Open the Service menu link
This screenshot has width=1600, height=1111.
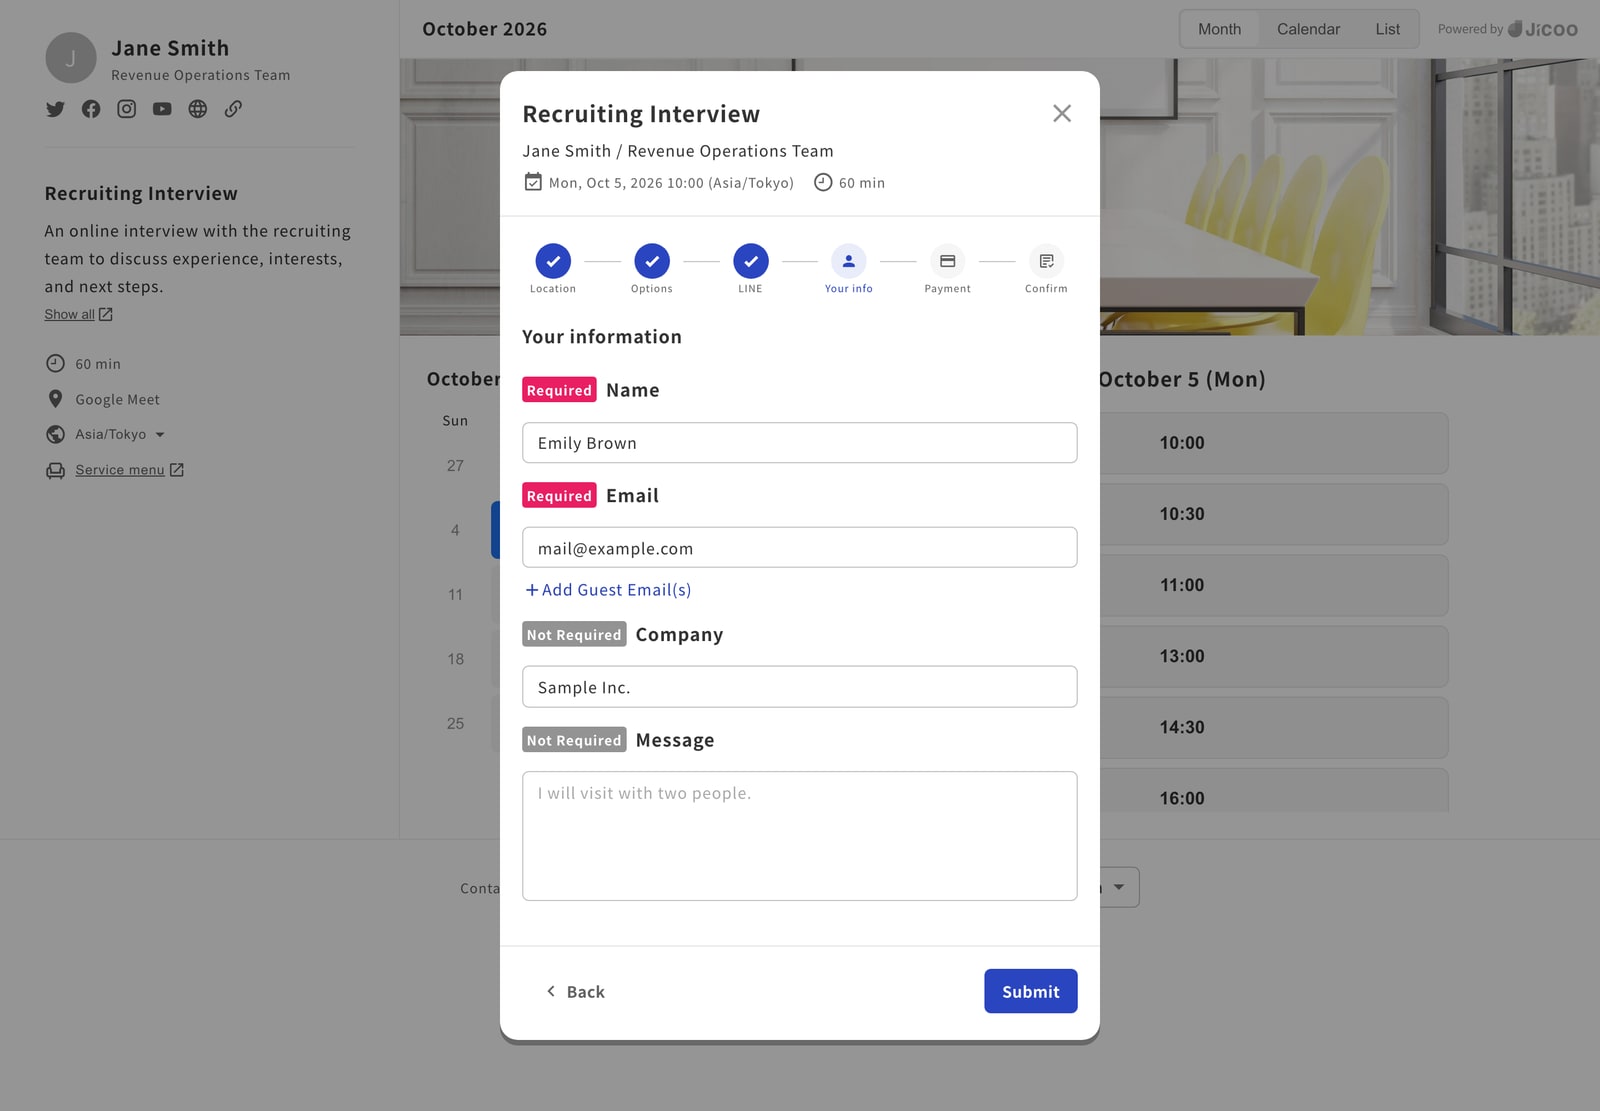(129, 470)
